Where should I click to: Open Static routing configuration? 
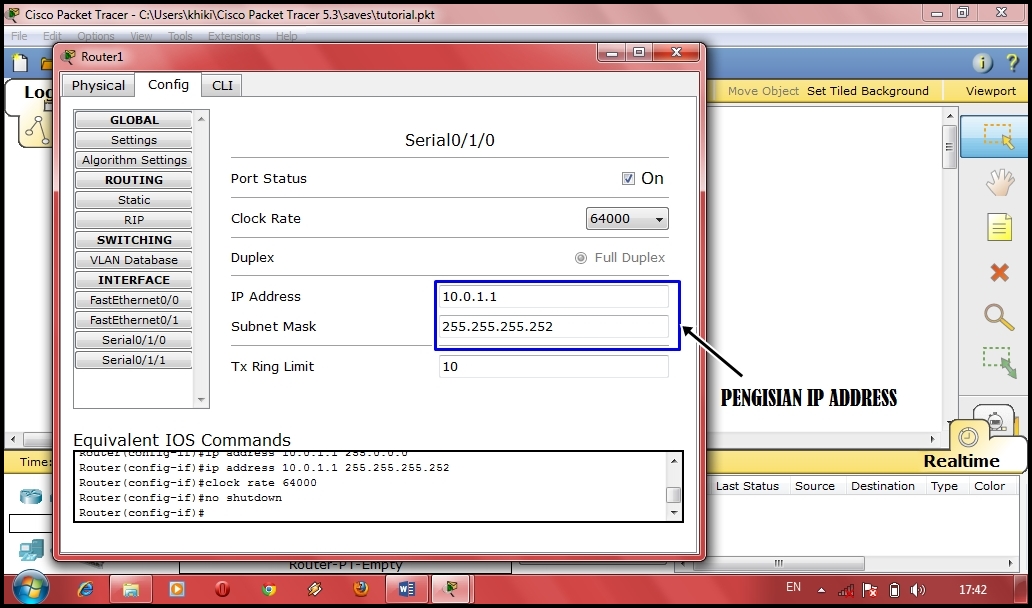coord(134,200)
